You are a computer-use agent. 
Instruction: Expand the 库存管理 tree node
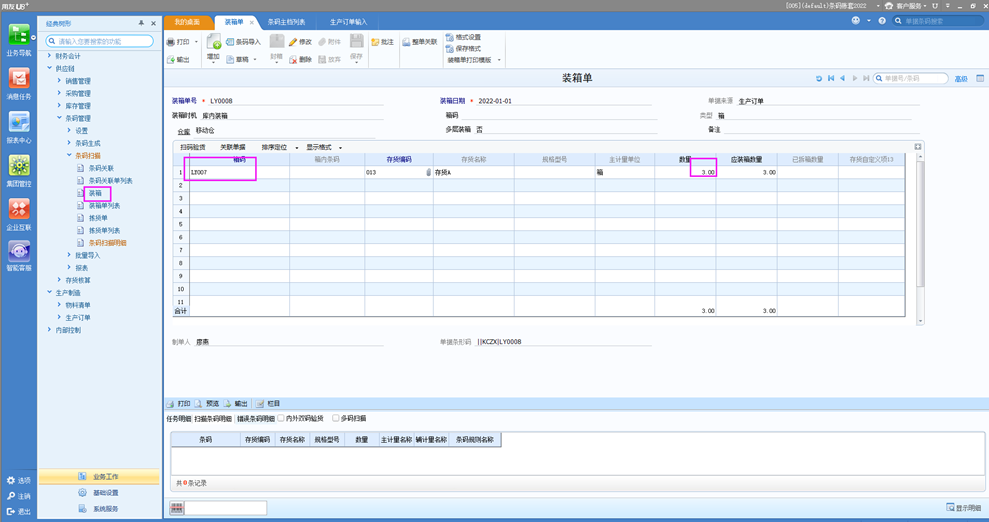[x=59, y=106]
